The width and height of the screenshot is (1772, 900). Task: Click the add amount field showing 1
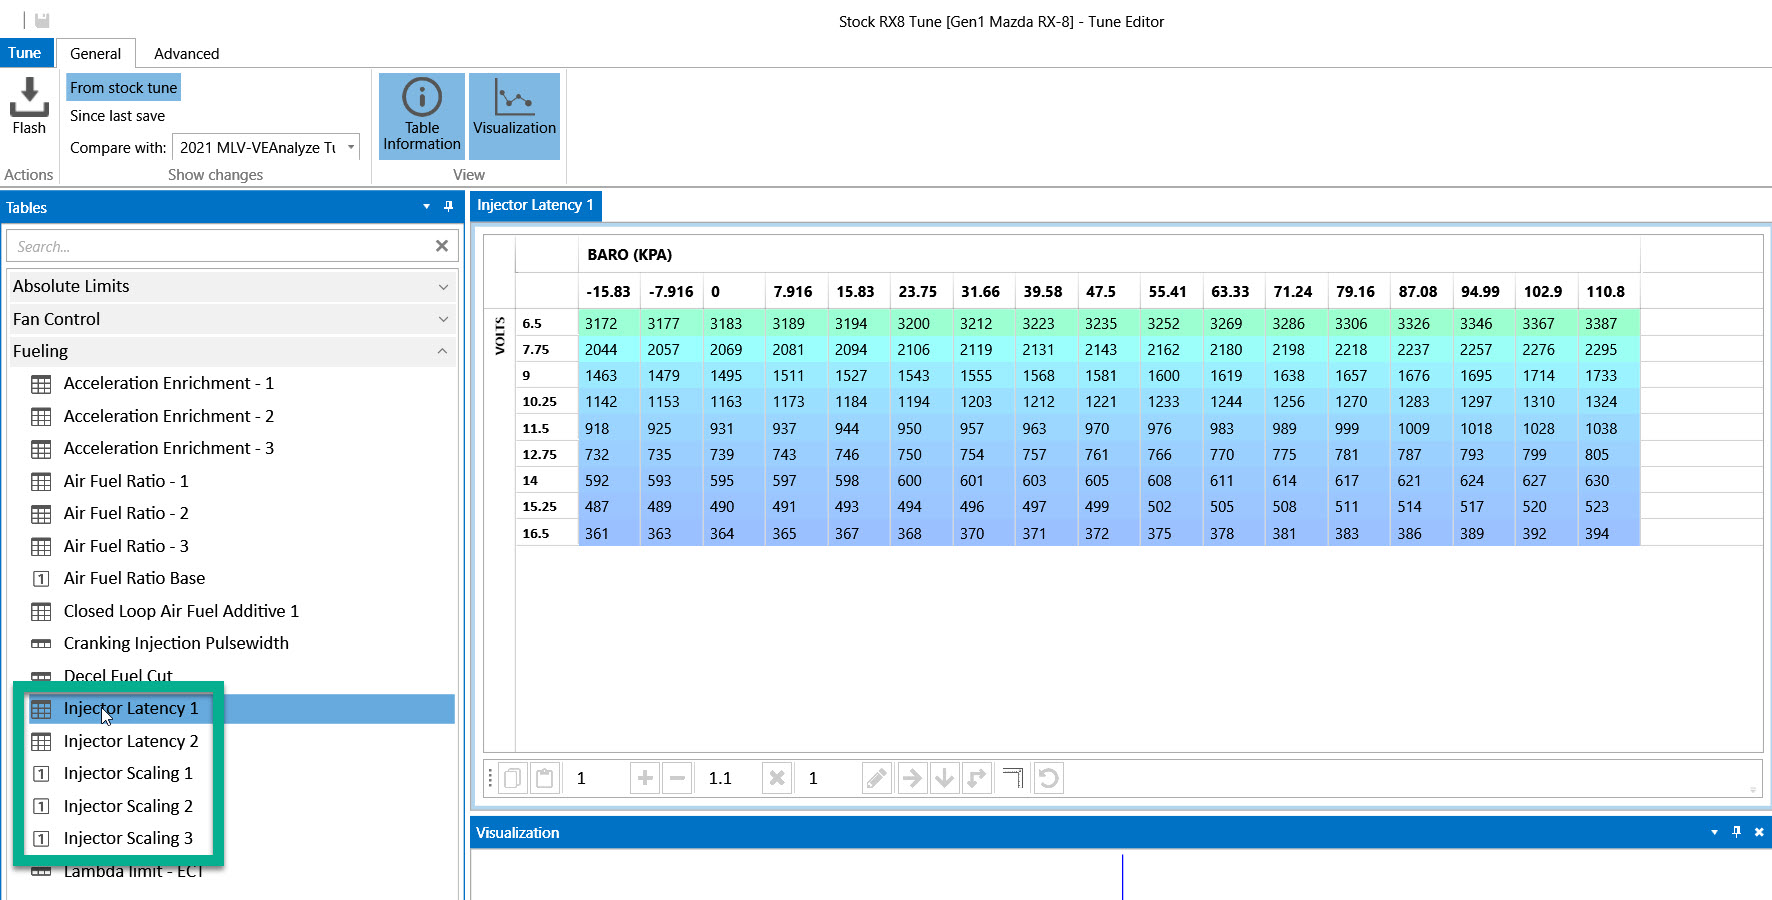(596, 778)
